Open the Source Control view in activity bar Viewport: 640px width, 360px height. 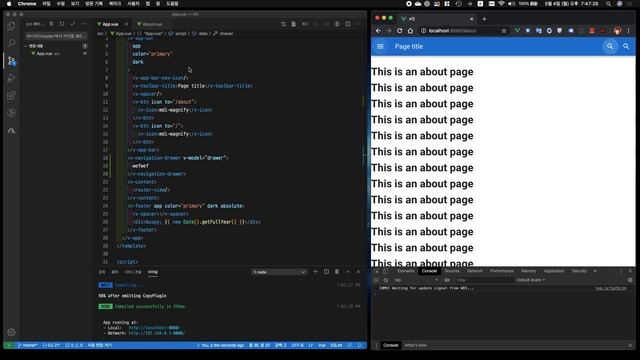[x=11, y=61]
